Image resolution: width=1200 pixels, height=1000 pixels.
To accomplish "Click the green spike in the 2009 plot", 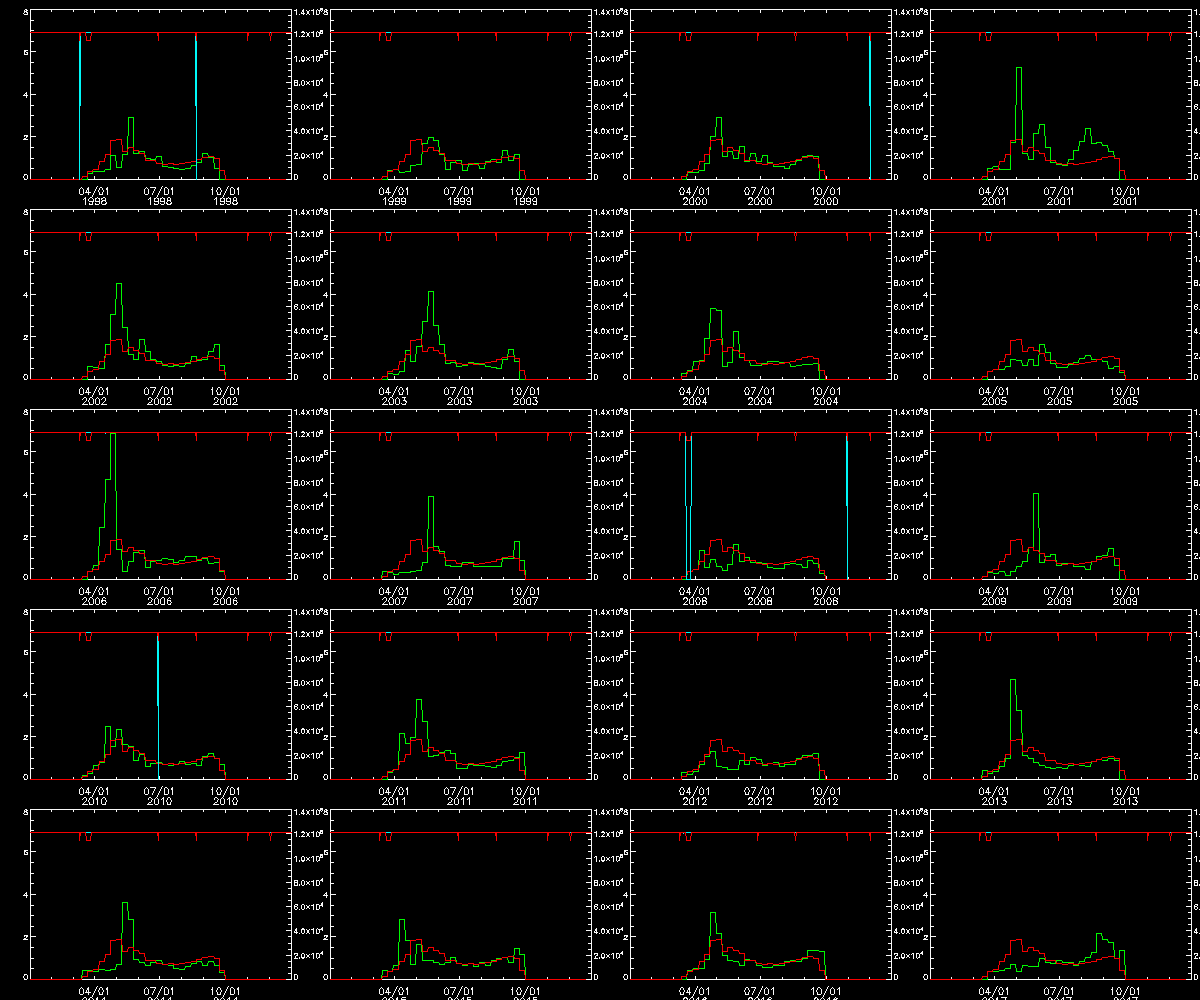I will click(1036, 495).
